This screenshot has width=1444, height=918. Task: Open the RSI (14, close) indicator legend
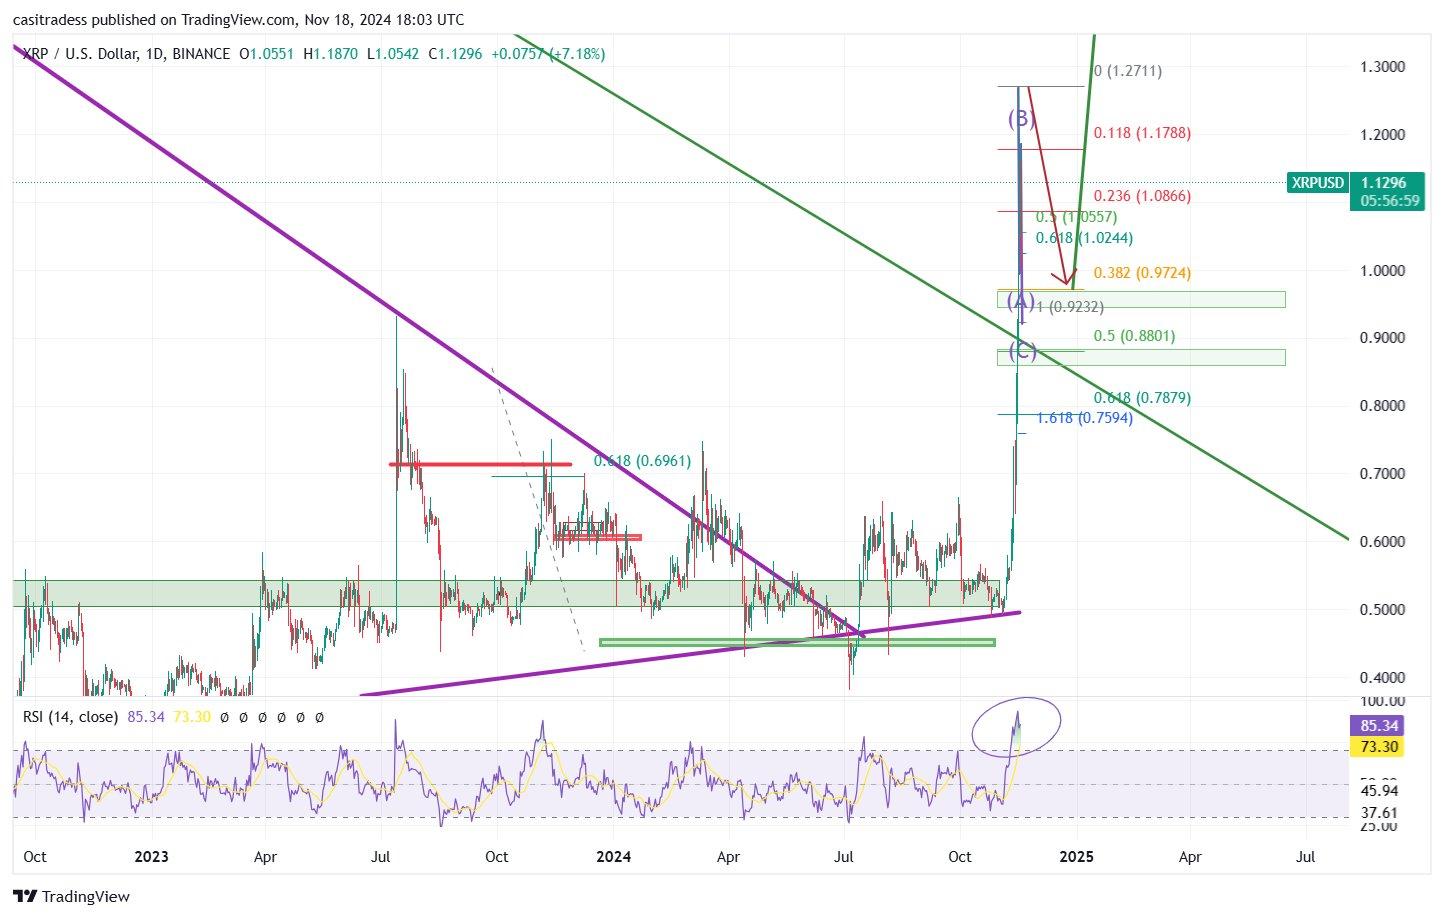coord(70,717)
